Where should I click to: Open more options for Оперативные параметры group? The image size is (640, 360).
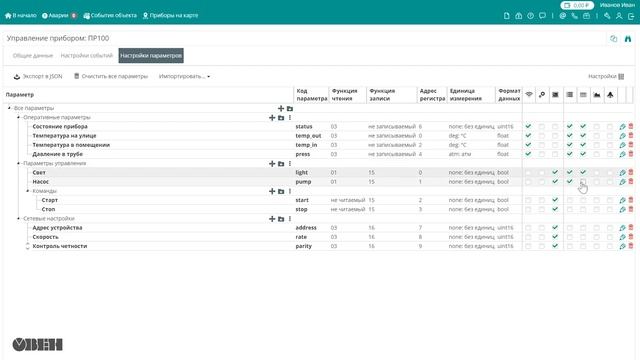[290, 118]
